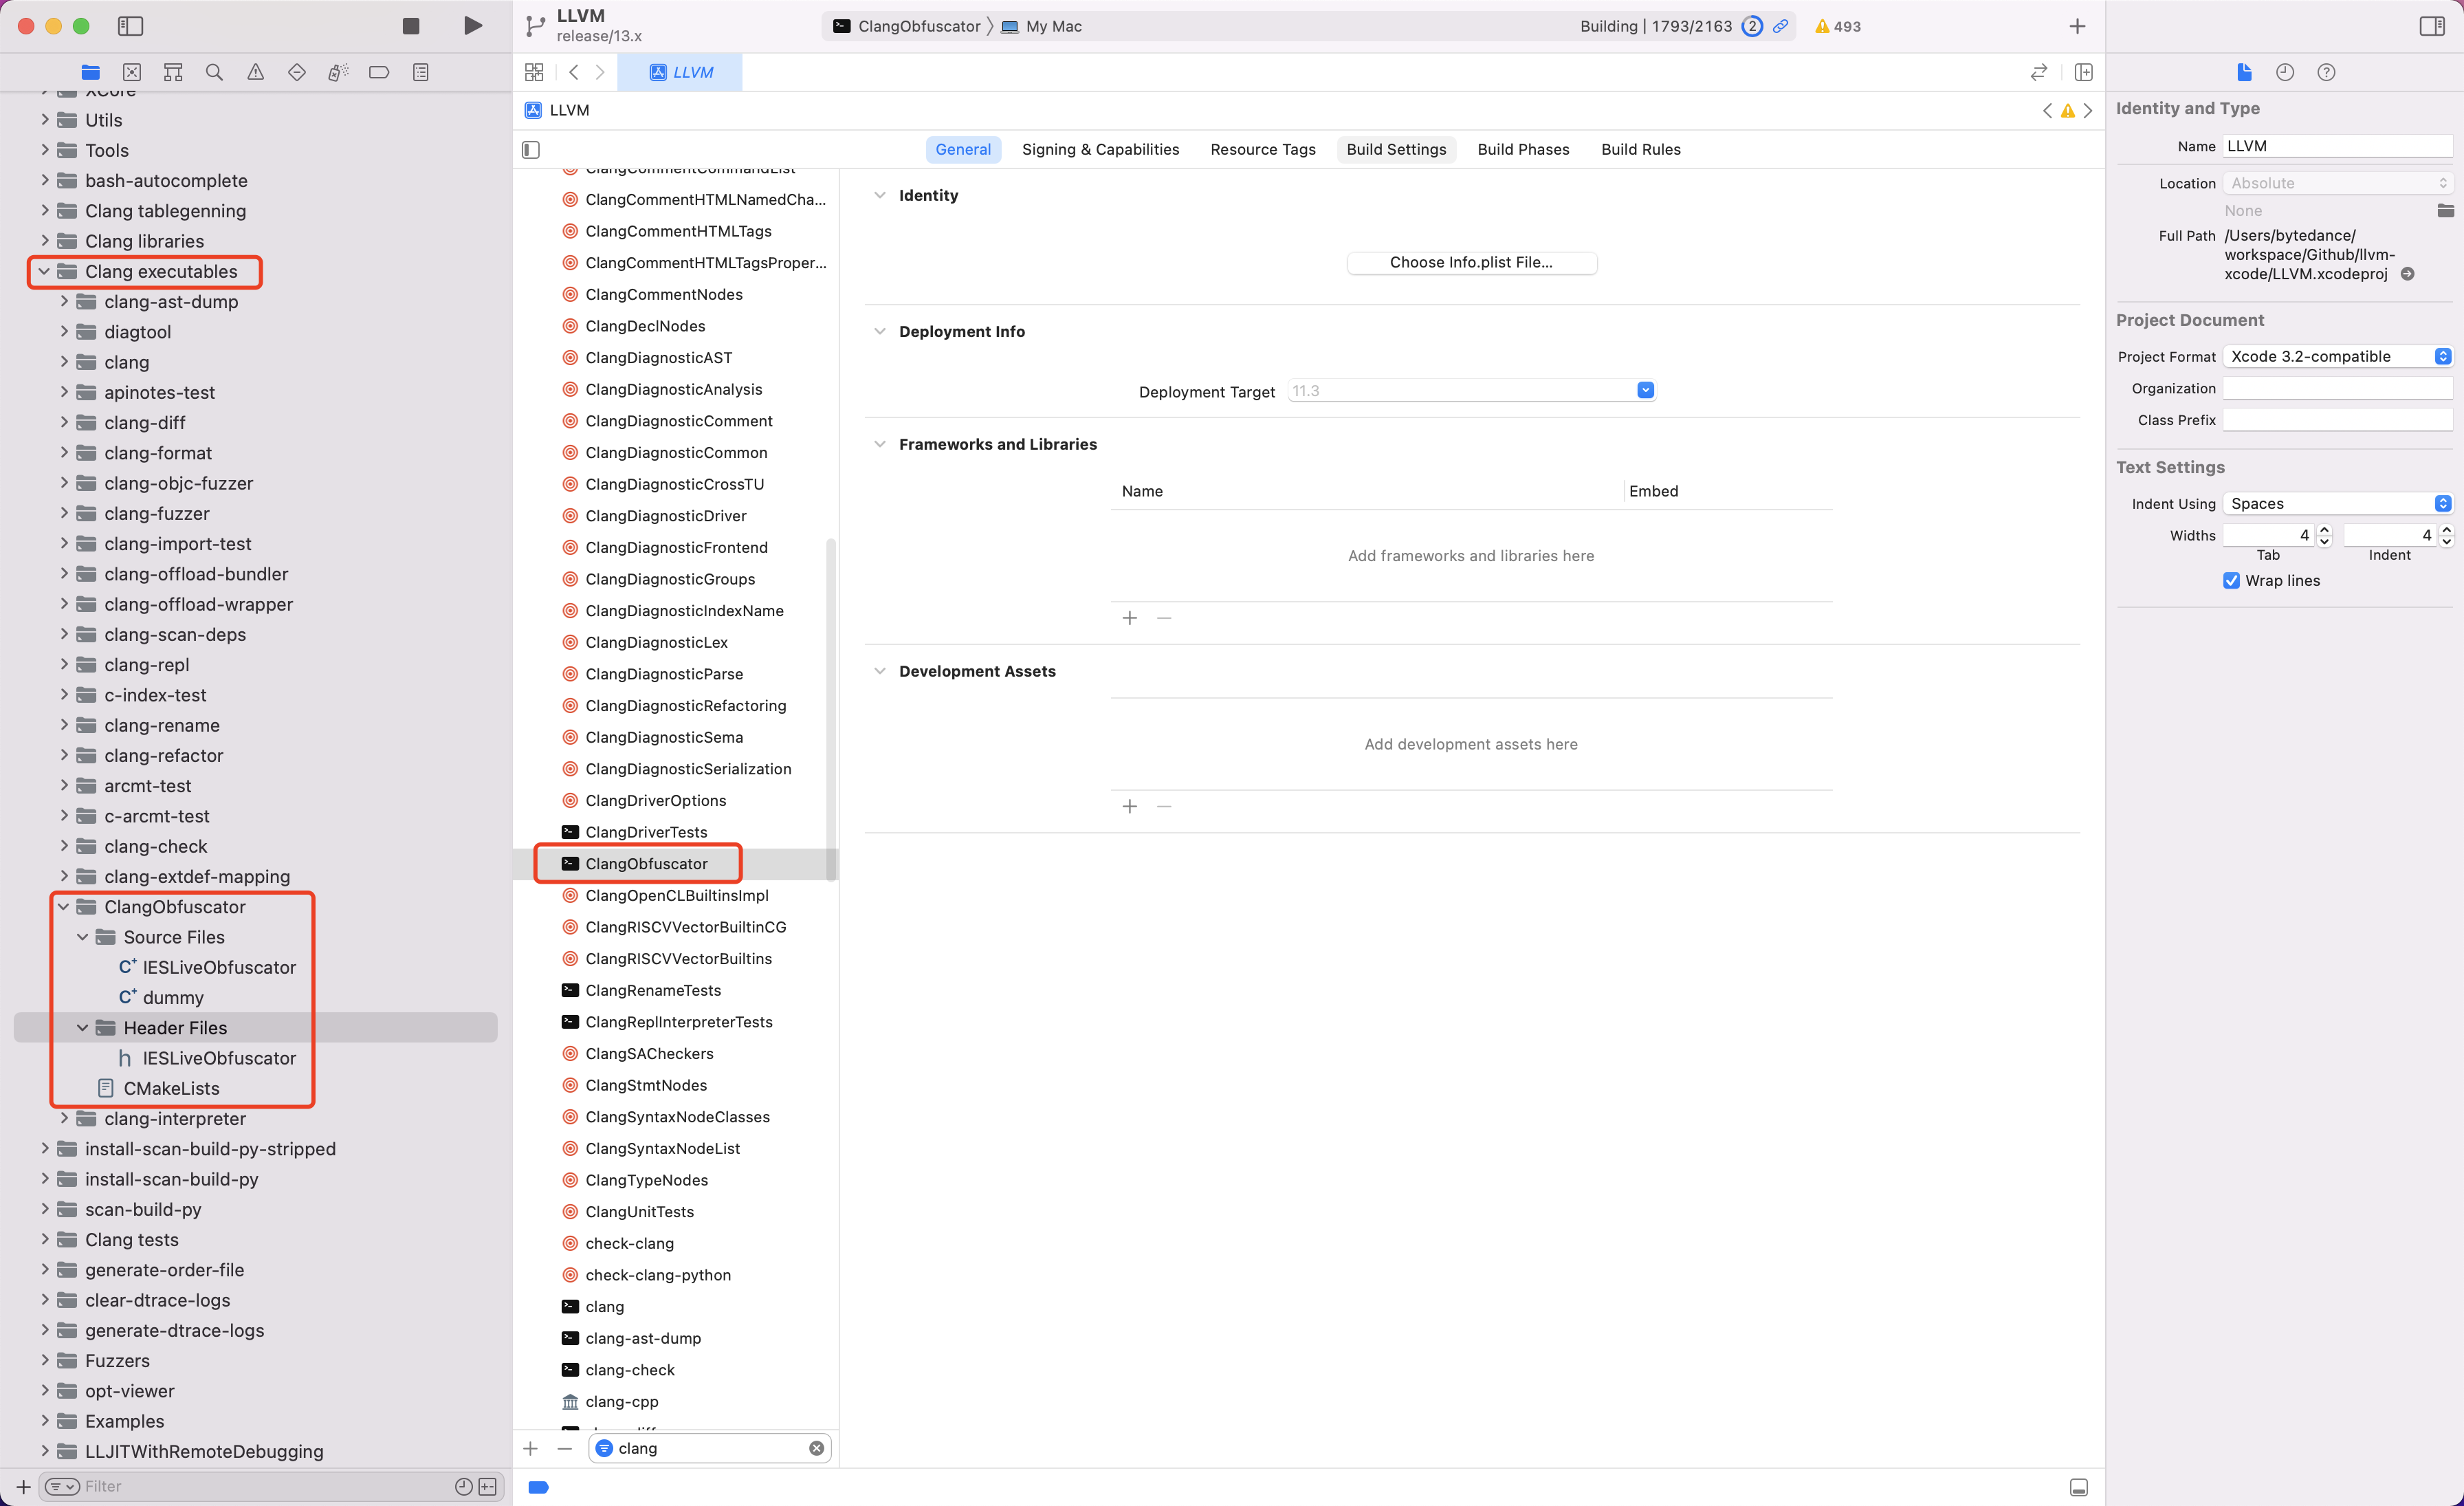The height and width of the screenshot is (1506, 2464).
Task: Open the Find navigator magnifier icon
Action: coord(214,72)
